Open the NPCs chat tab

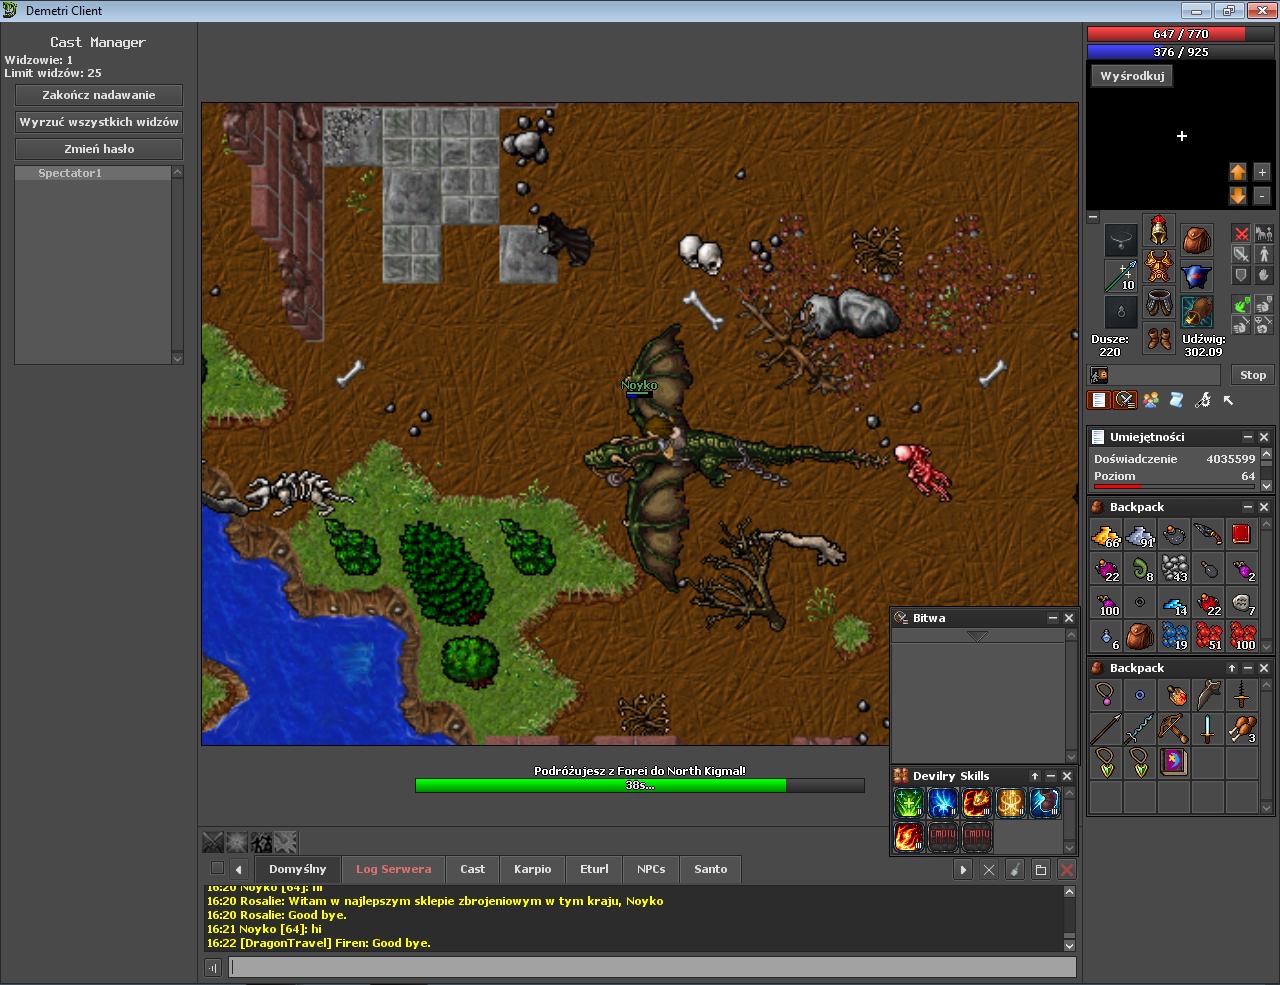tap(651, 869)
